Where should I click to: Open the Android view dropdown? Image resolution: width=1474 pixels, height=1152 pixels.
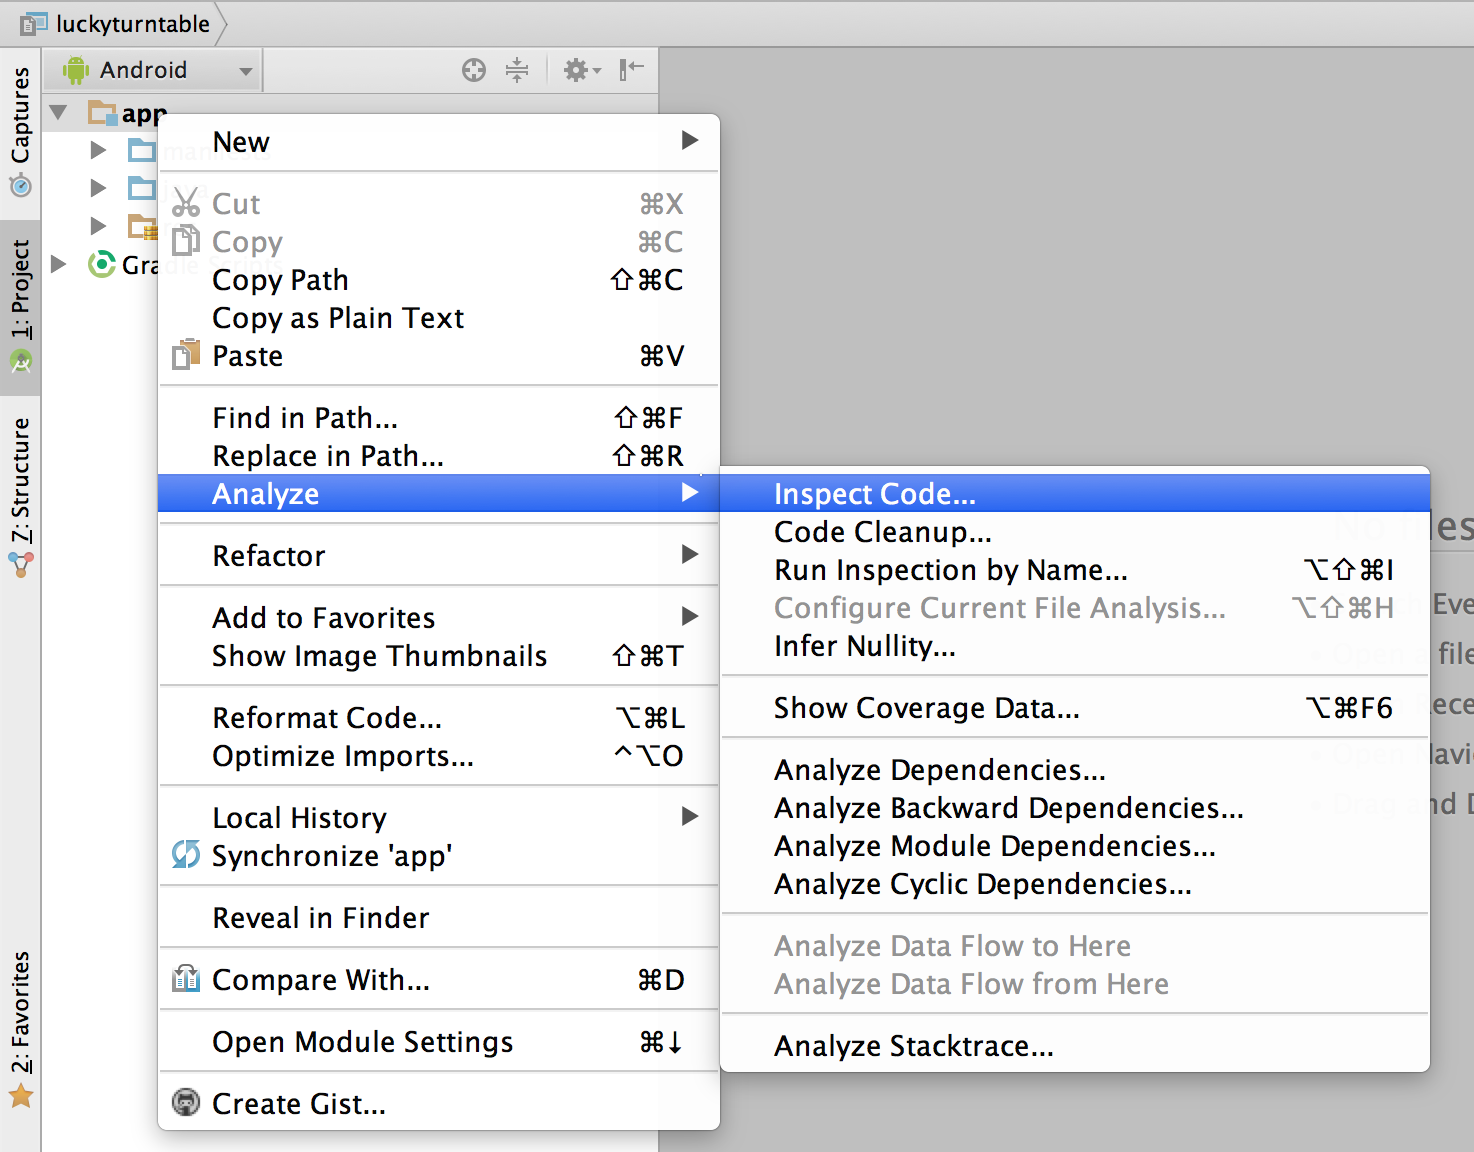151,70
